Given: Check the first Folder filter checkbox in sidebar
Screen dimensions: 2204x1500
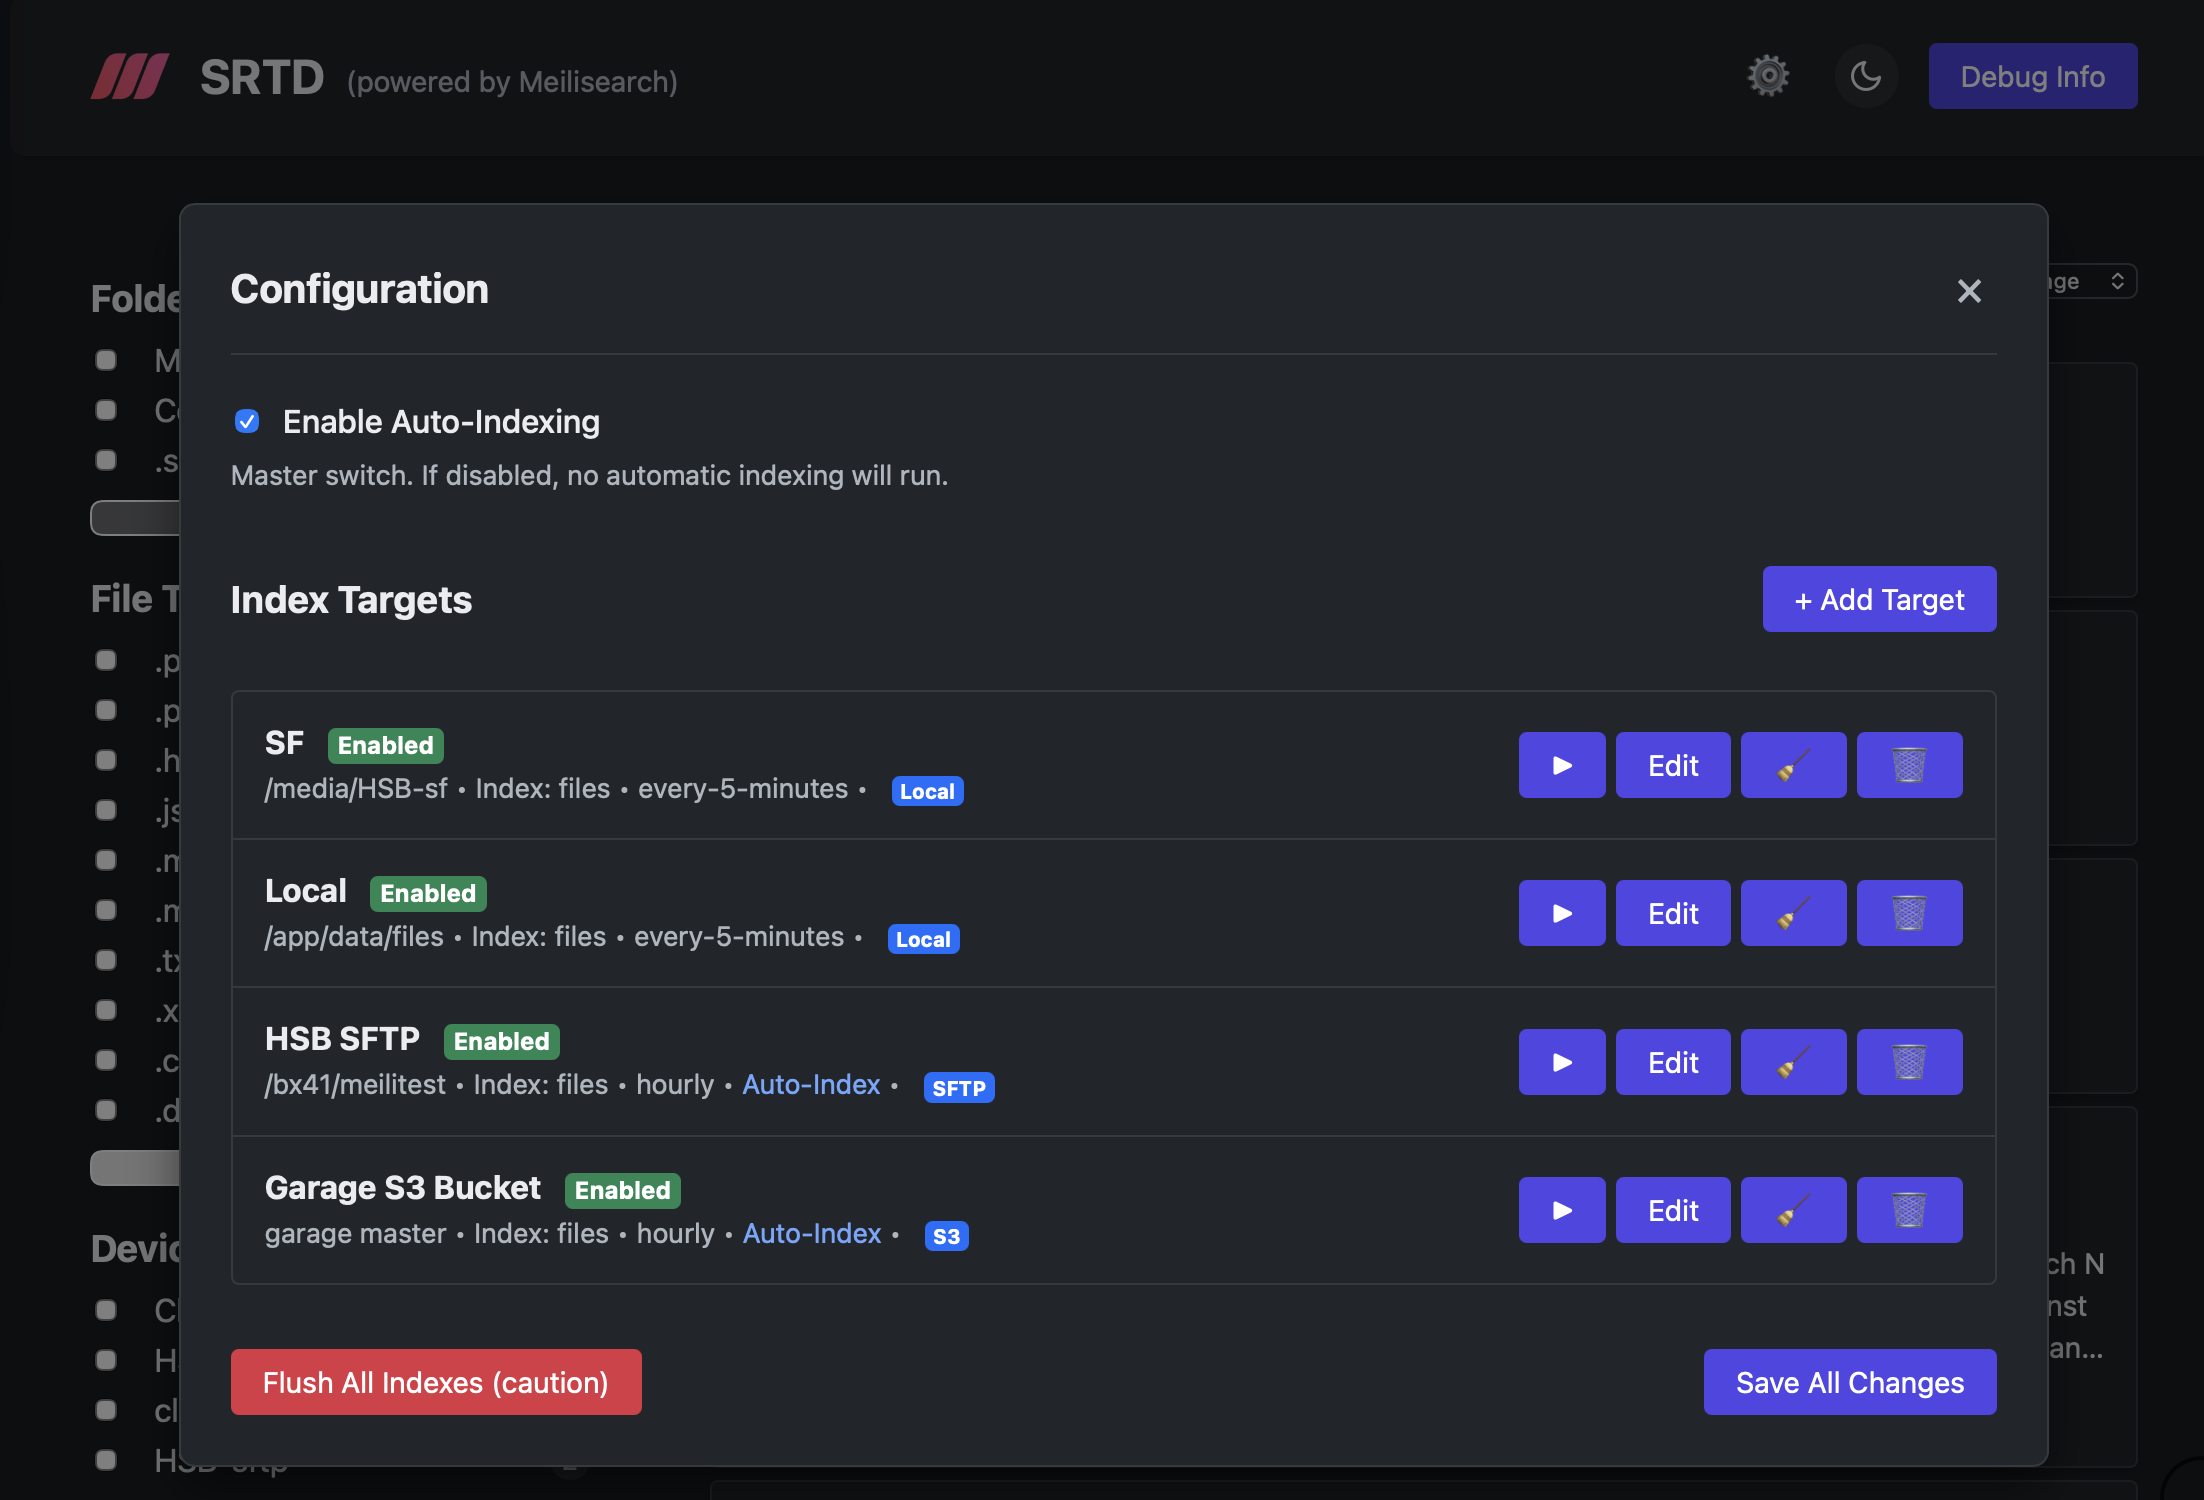Looking at the screenshot, I should click(106, 360).
